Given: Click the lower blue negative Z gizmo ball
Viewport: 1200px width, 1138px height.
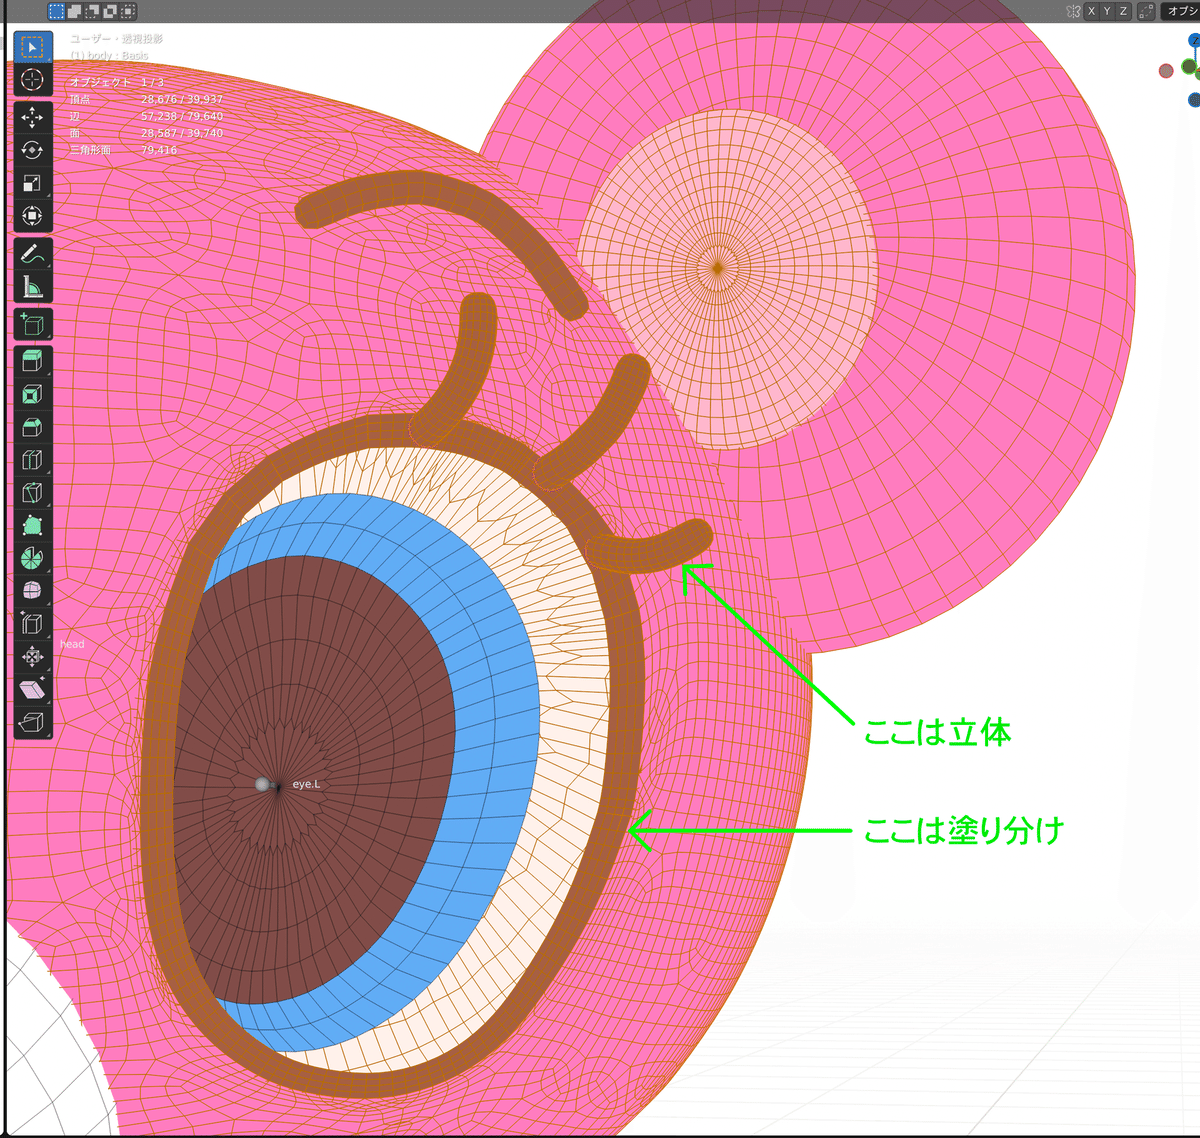Looking at the screenshot, I should click(x=1194, y=100).
